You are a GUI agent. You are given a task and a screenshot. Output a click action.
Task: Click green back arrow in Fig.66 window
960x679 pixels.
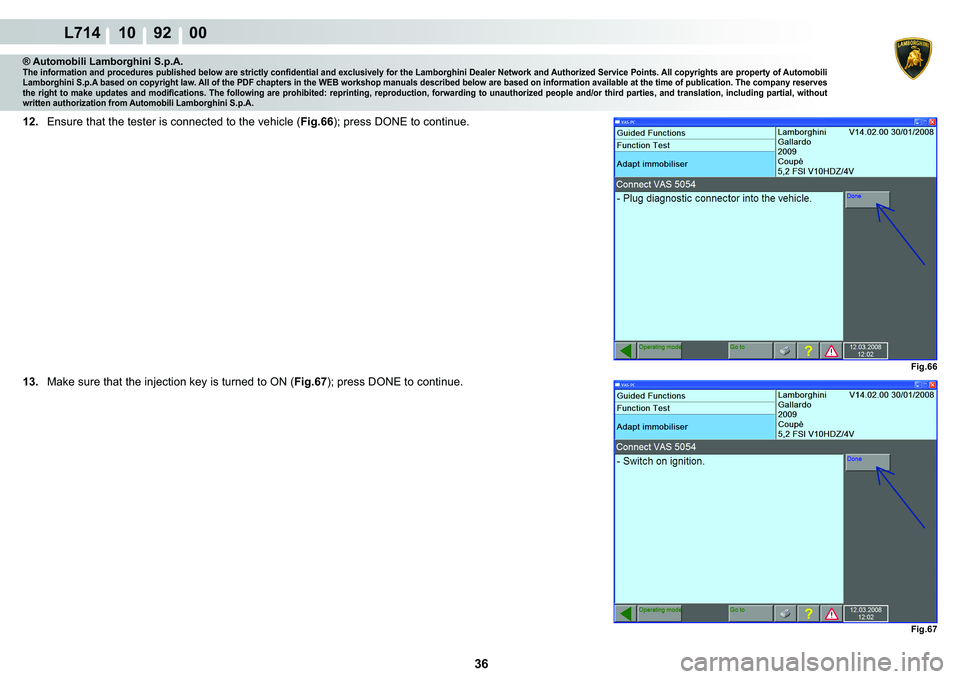pyautogui.click(x=625, y=350)
